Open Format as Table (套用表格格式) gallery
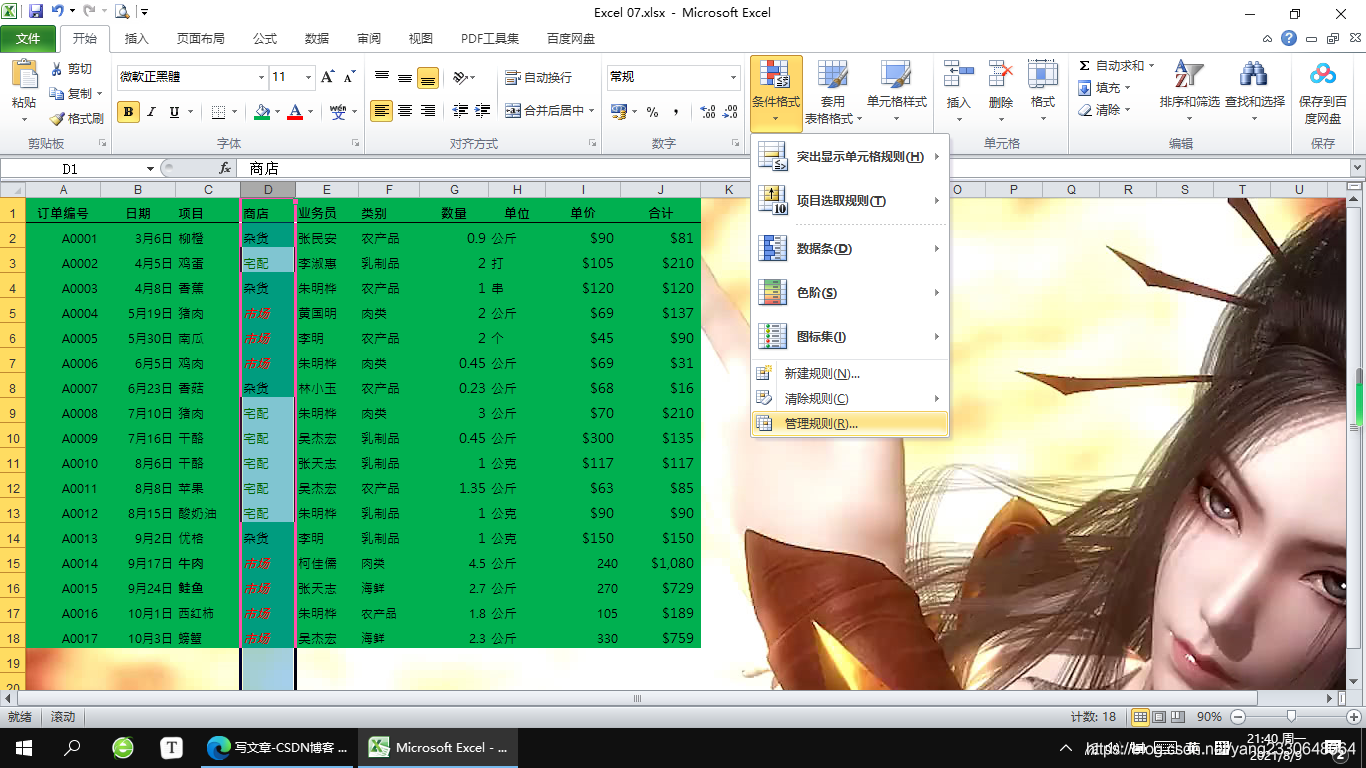 tap(832, 93)
